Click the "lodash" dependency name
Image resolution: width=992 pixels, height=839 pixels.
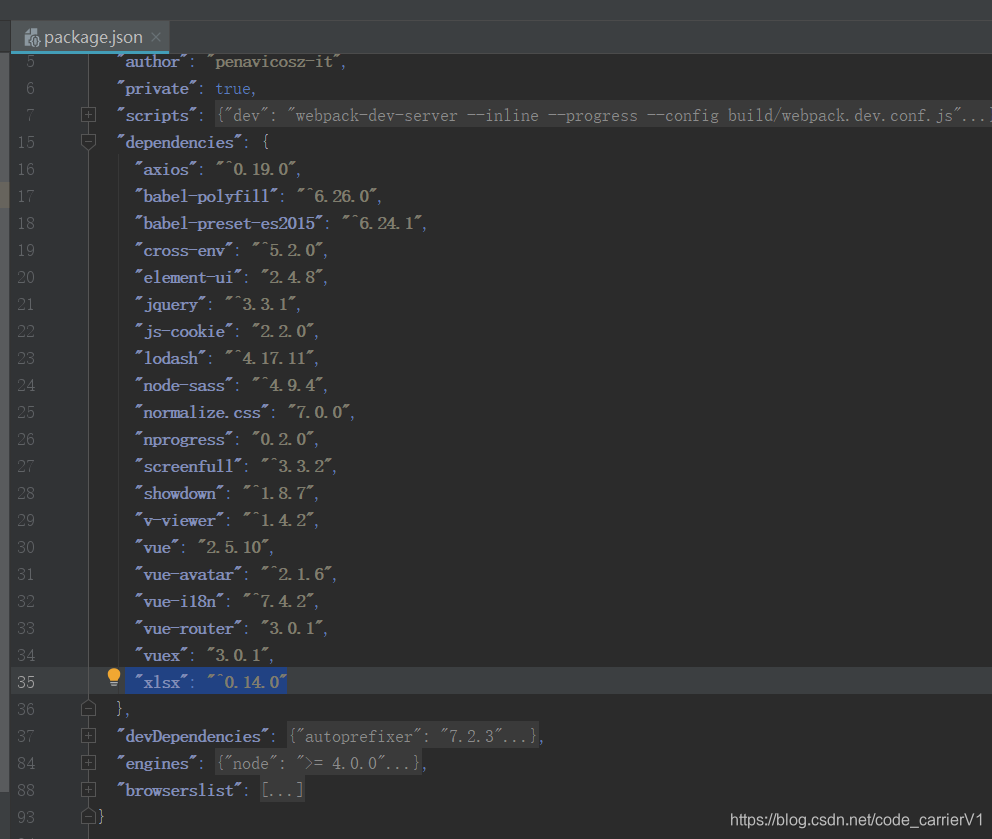click(170, 358)
